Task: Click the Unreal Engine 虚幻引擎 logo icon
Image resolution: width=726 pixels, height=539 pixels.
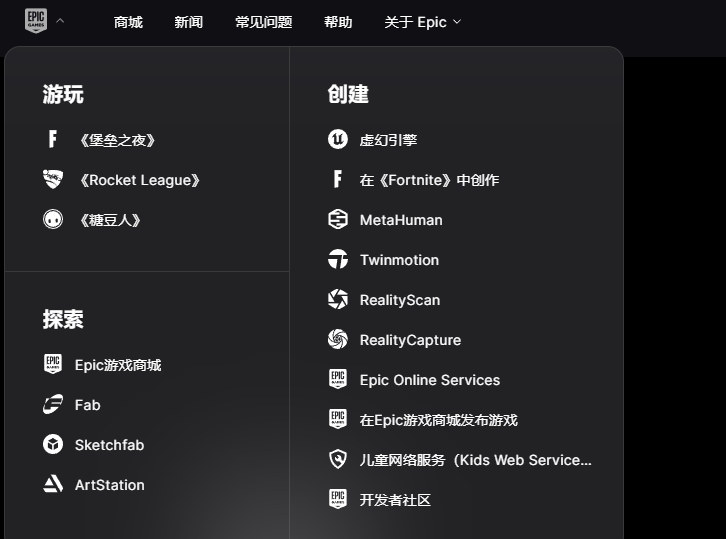Action: pos(338,140)
